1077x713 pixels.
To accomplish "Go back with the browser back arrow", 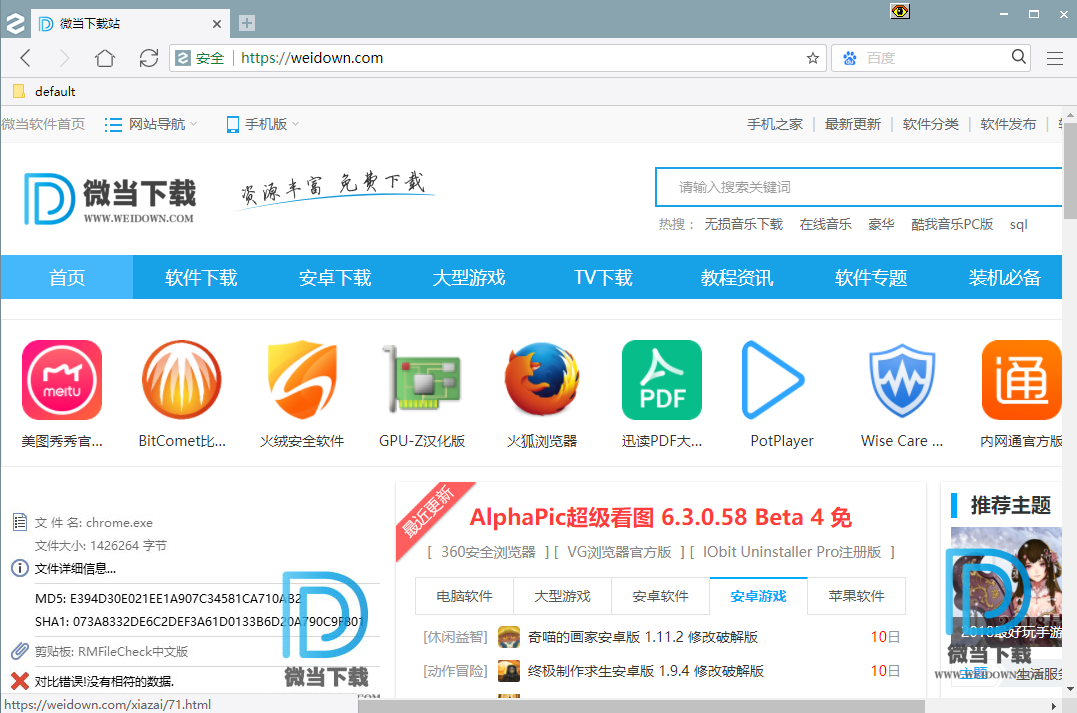I will pos(26,58).
